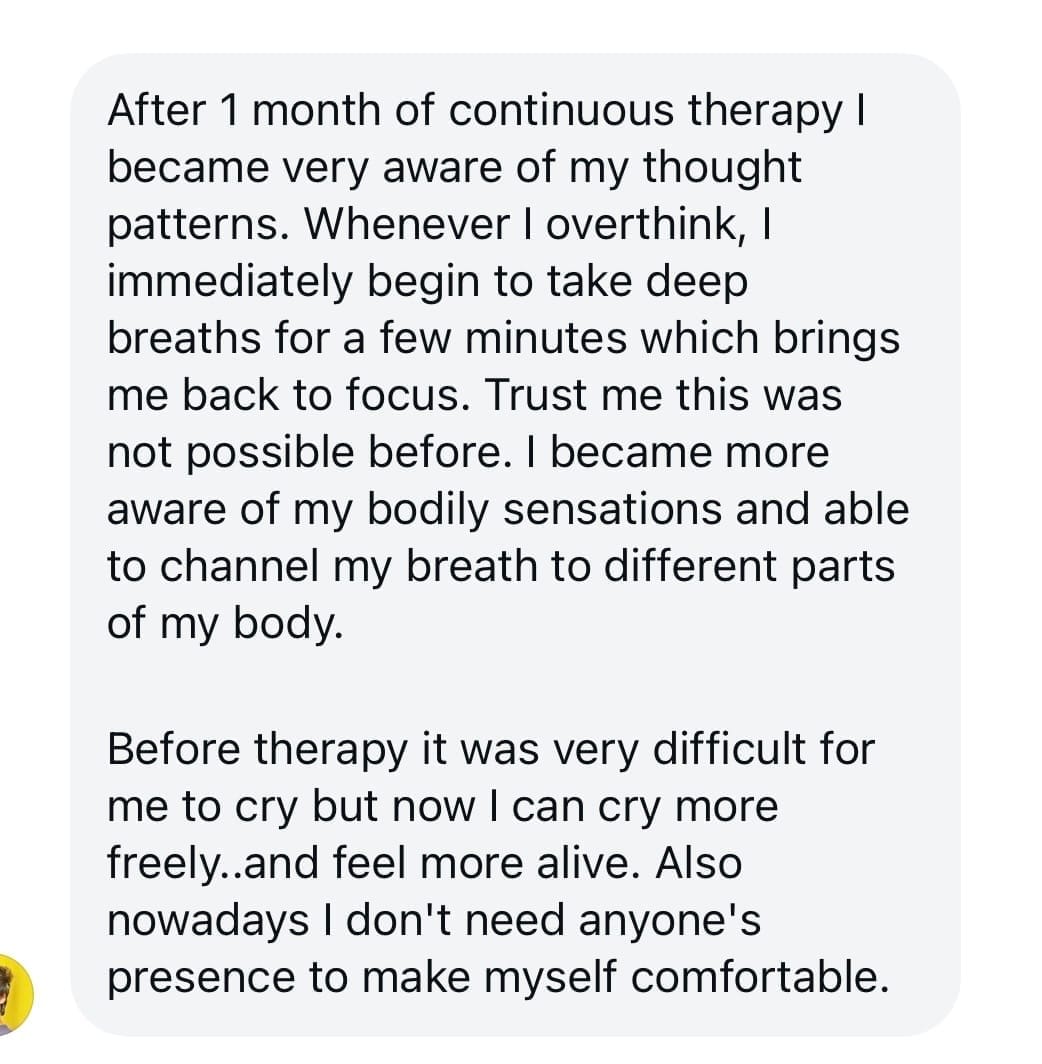
Task: Click the words 'bodily sensations'
Action: pyautogui.click(x=546, y=510)
